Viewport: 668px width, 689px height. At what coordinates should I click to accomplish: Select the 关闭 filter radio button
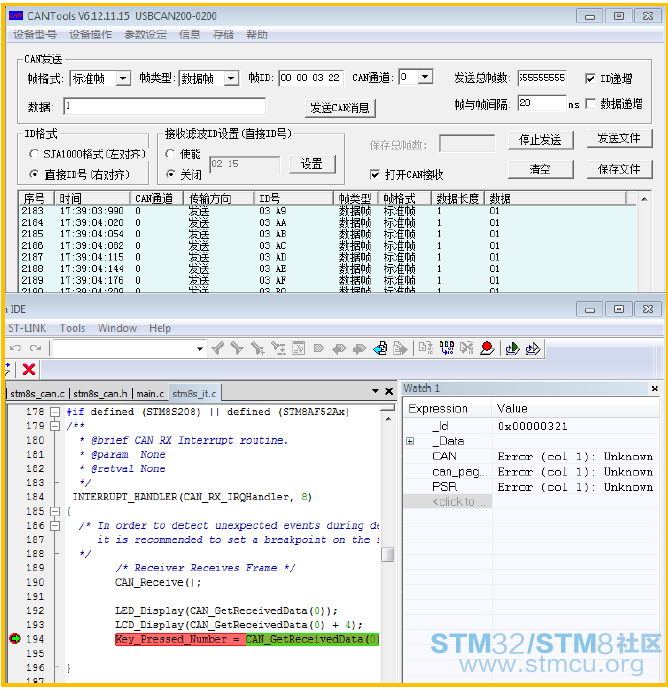coord(170,174)
